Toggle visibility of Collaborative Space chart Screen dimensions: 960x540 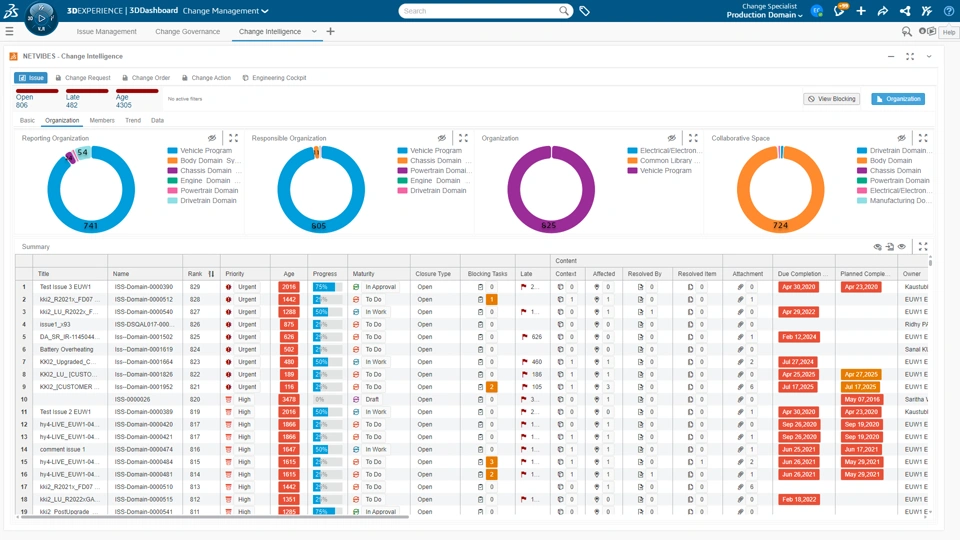point(901,138)
